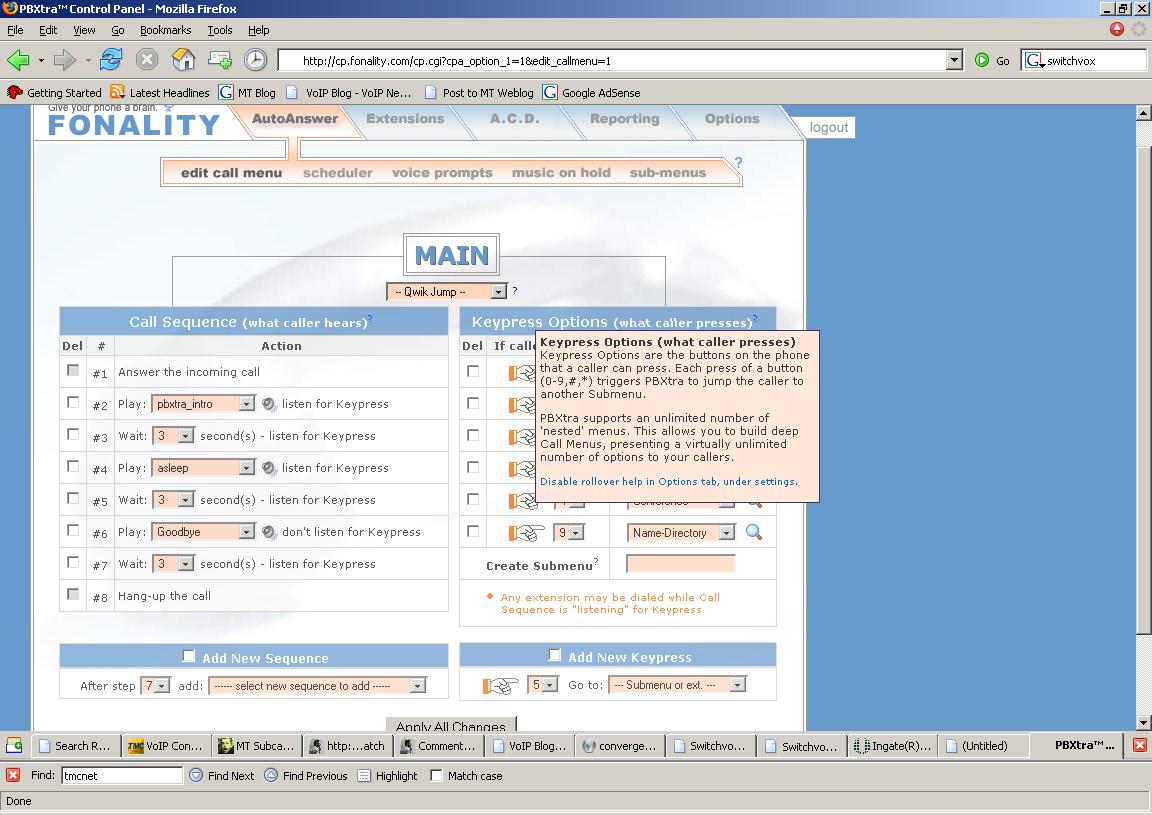The image size is (1152, 815).
Task: Open the Qwik Jump dropdown
Action: (x=447, y=292)
